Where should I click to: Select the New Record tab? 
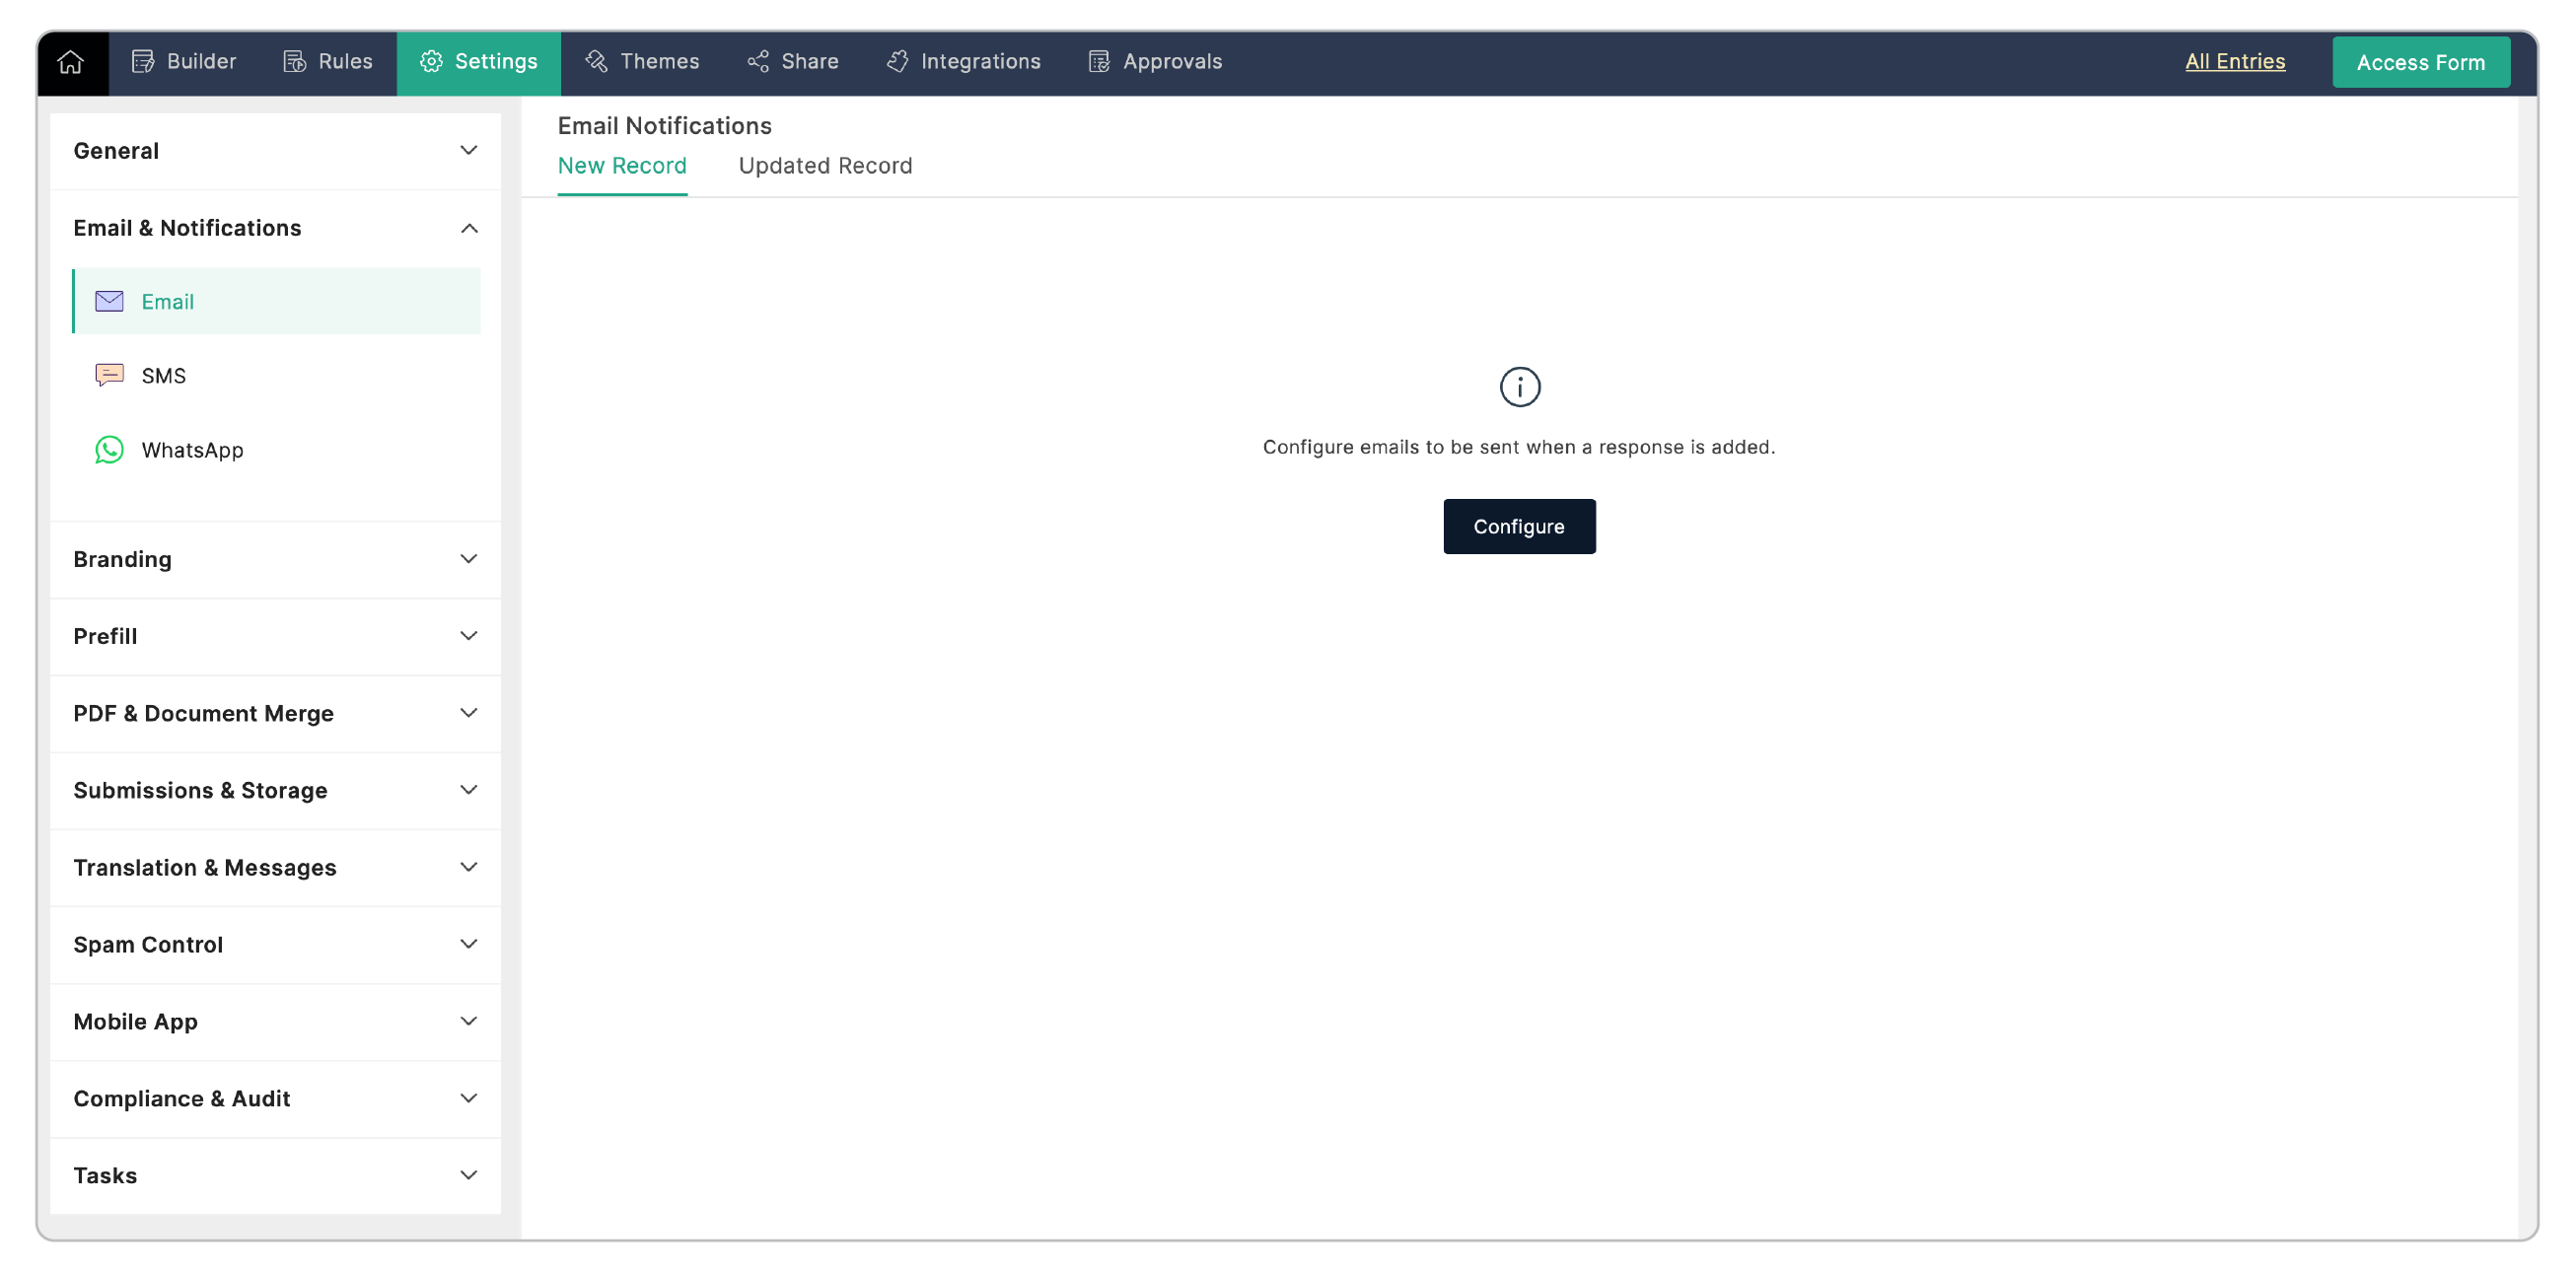coord(622,166)
